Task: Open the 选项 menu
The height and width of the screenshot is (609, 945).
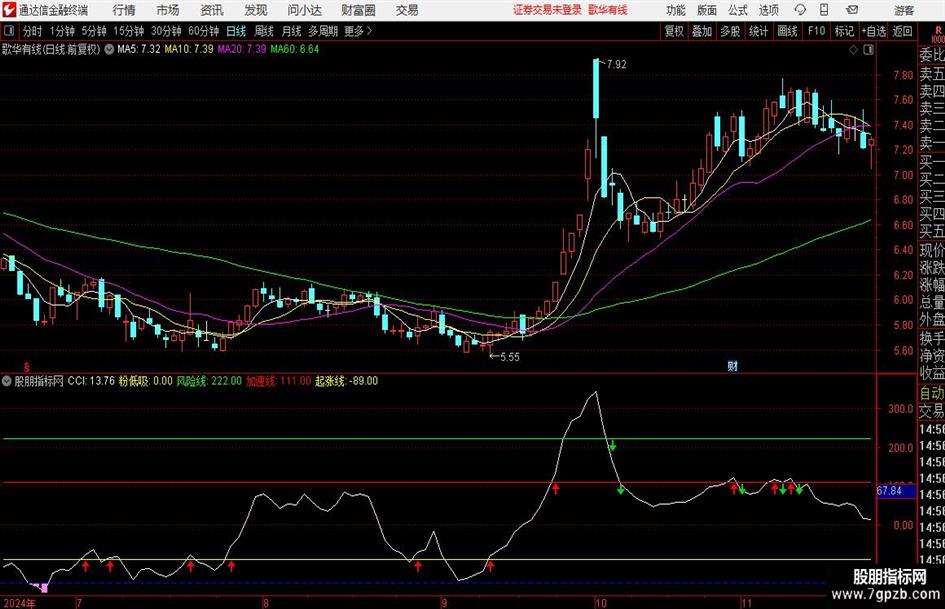Action: coord(768,10)
